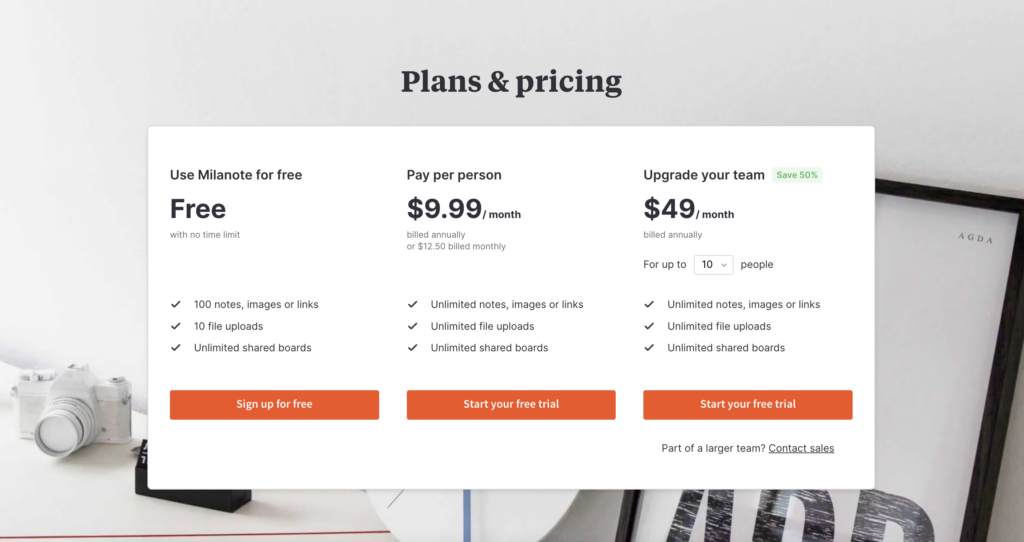Start free trial for Upgrade your team plan
The width and height of the screenshot is (1024, 542).
pos(748,404)
